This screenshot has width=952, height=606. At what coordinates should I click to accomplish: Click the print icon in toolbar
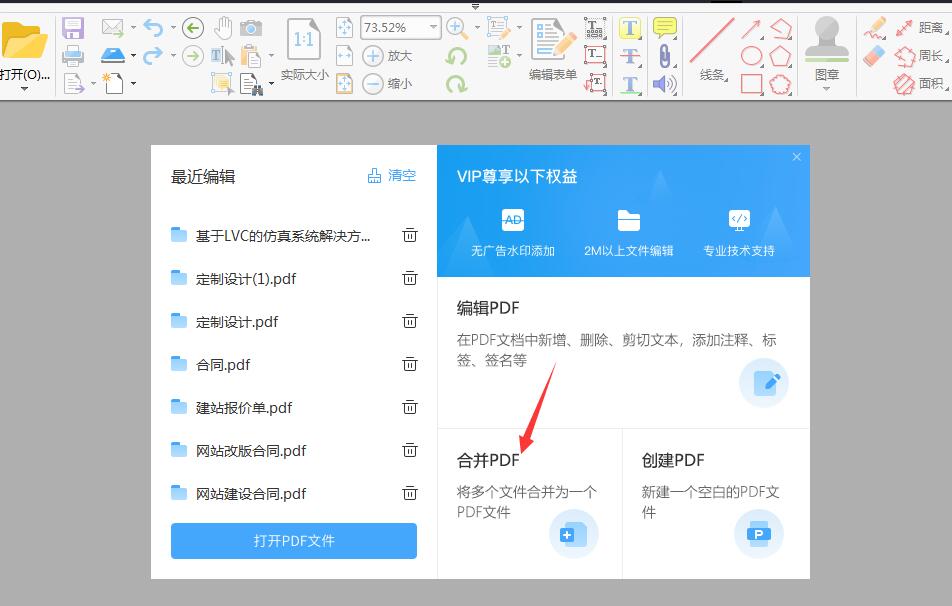(x=73, y=56)
